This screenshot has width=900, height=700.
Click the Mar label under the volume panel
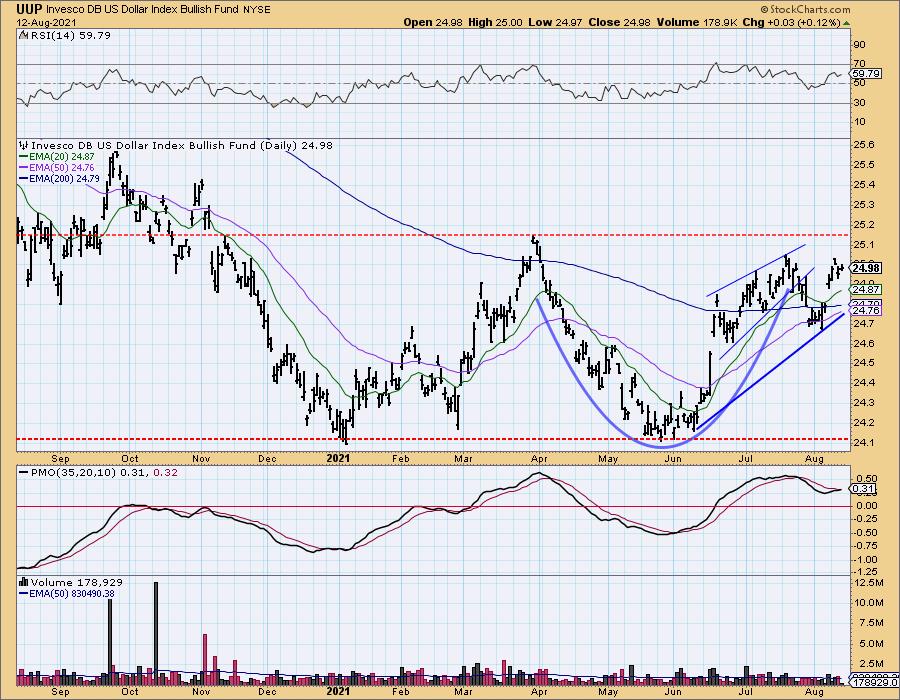[x=463, y=691]
